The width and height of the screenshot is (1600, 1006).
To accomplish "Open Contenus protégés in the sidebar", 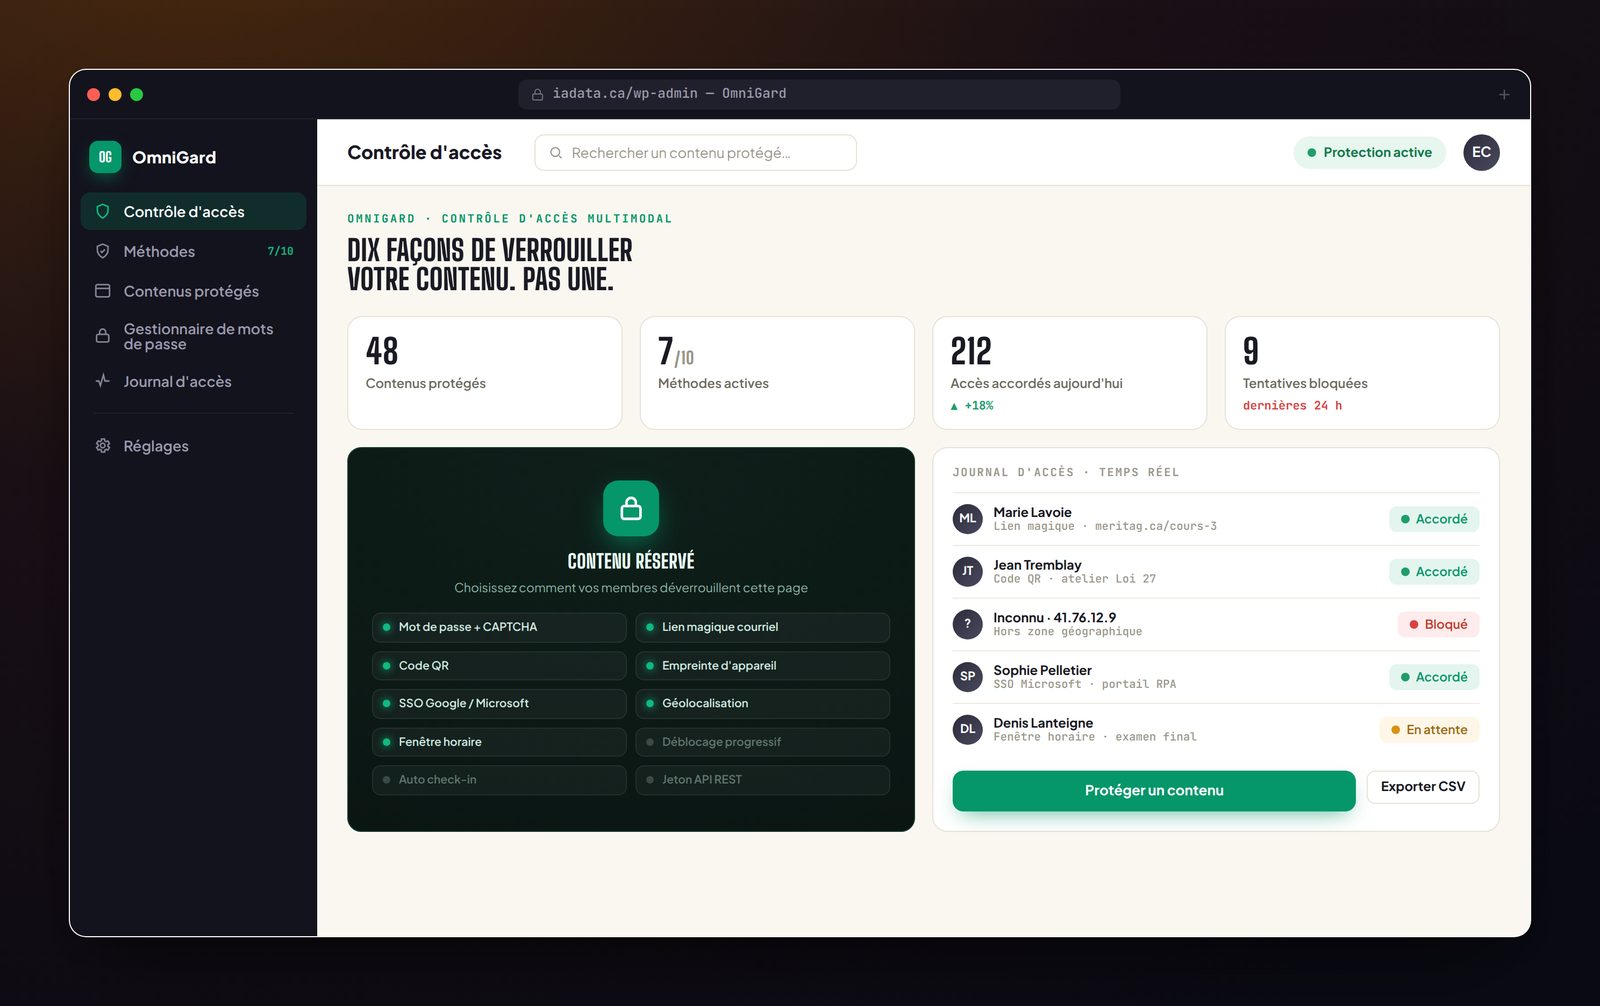I will [x=193, y=291].
